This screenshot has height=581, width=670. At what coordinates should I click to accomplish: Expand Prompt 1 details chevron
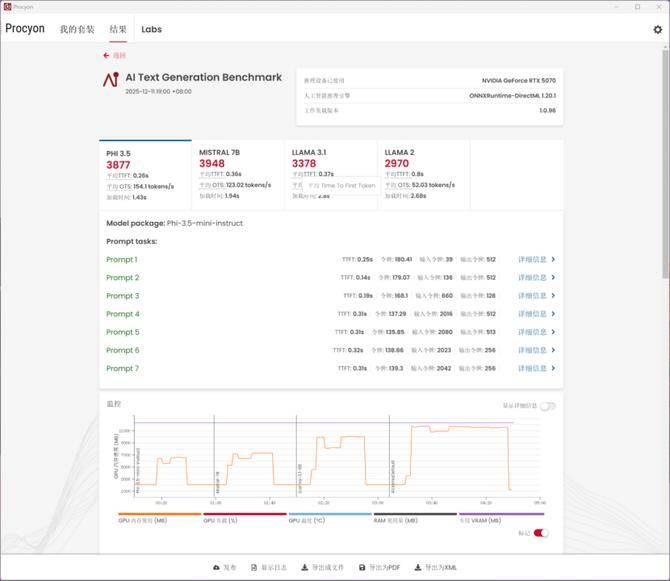click(x=553, y=260)
